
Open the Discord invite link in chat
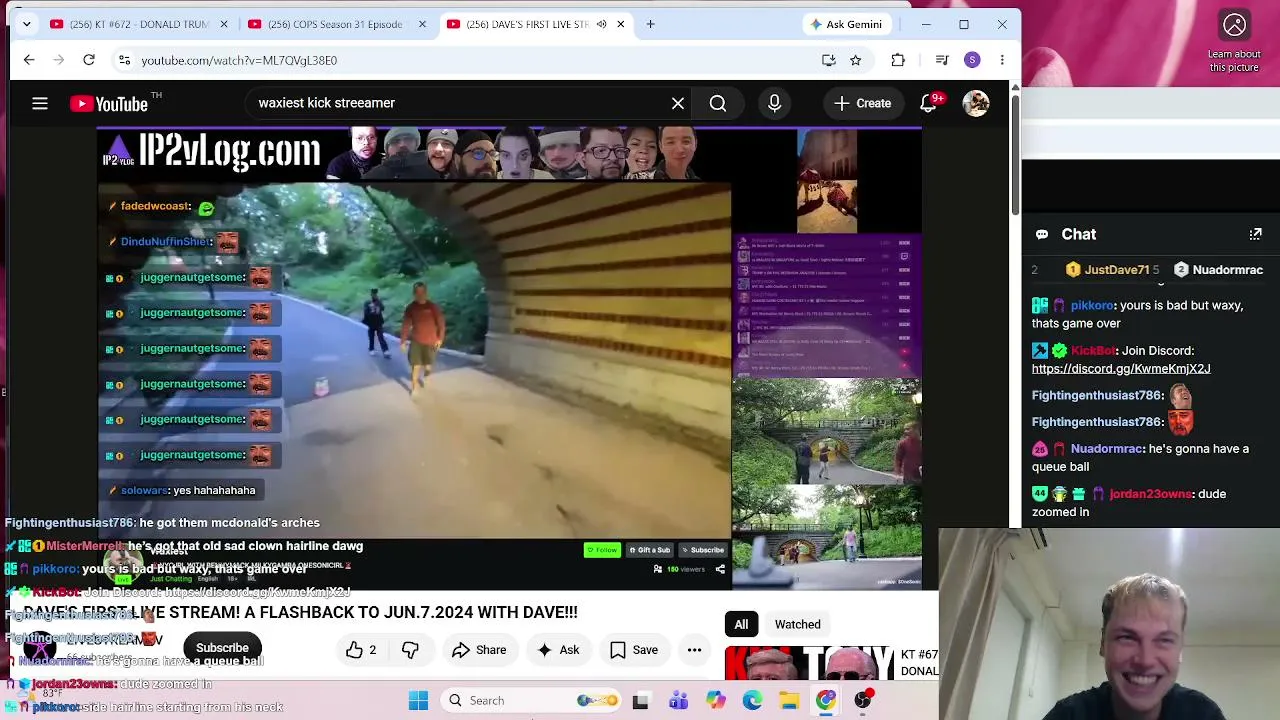click(1121, 368)
